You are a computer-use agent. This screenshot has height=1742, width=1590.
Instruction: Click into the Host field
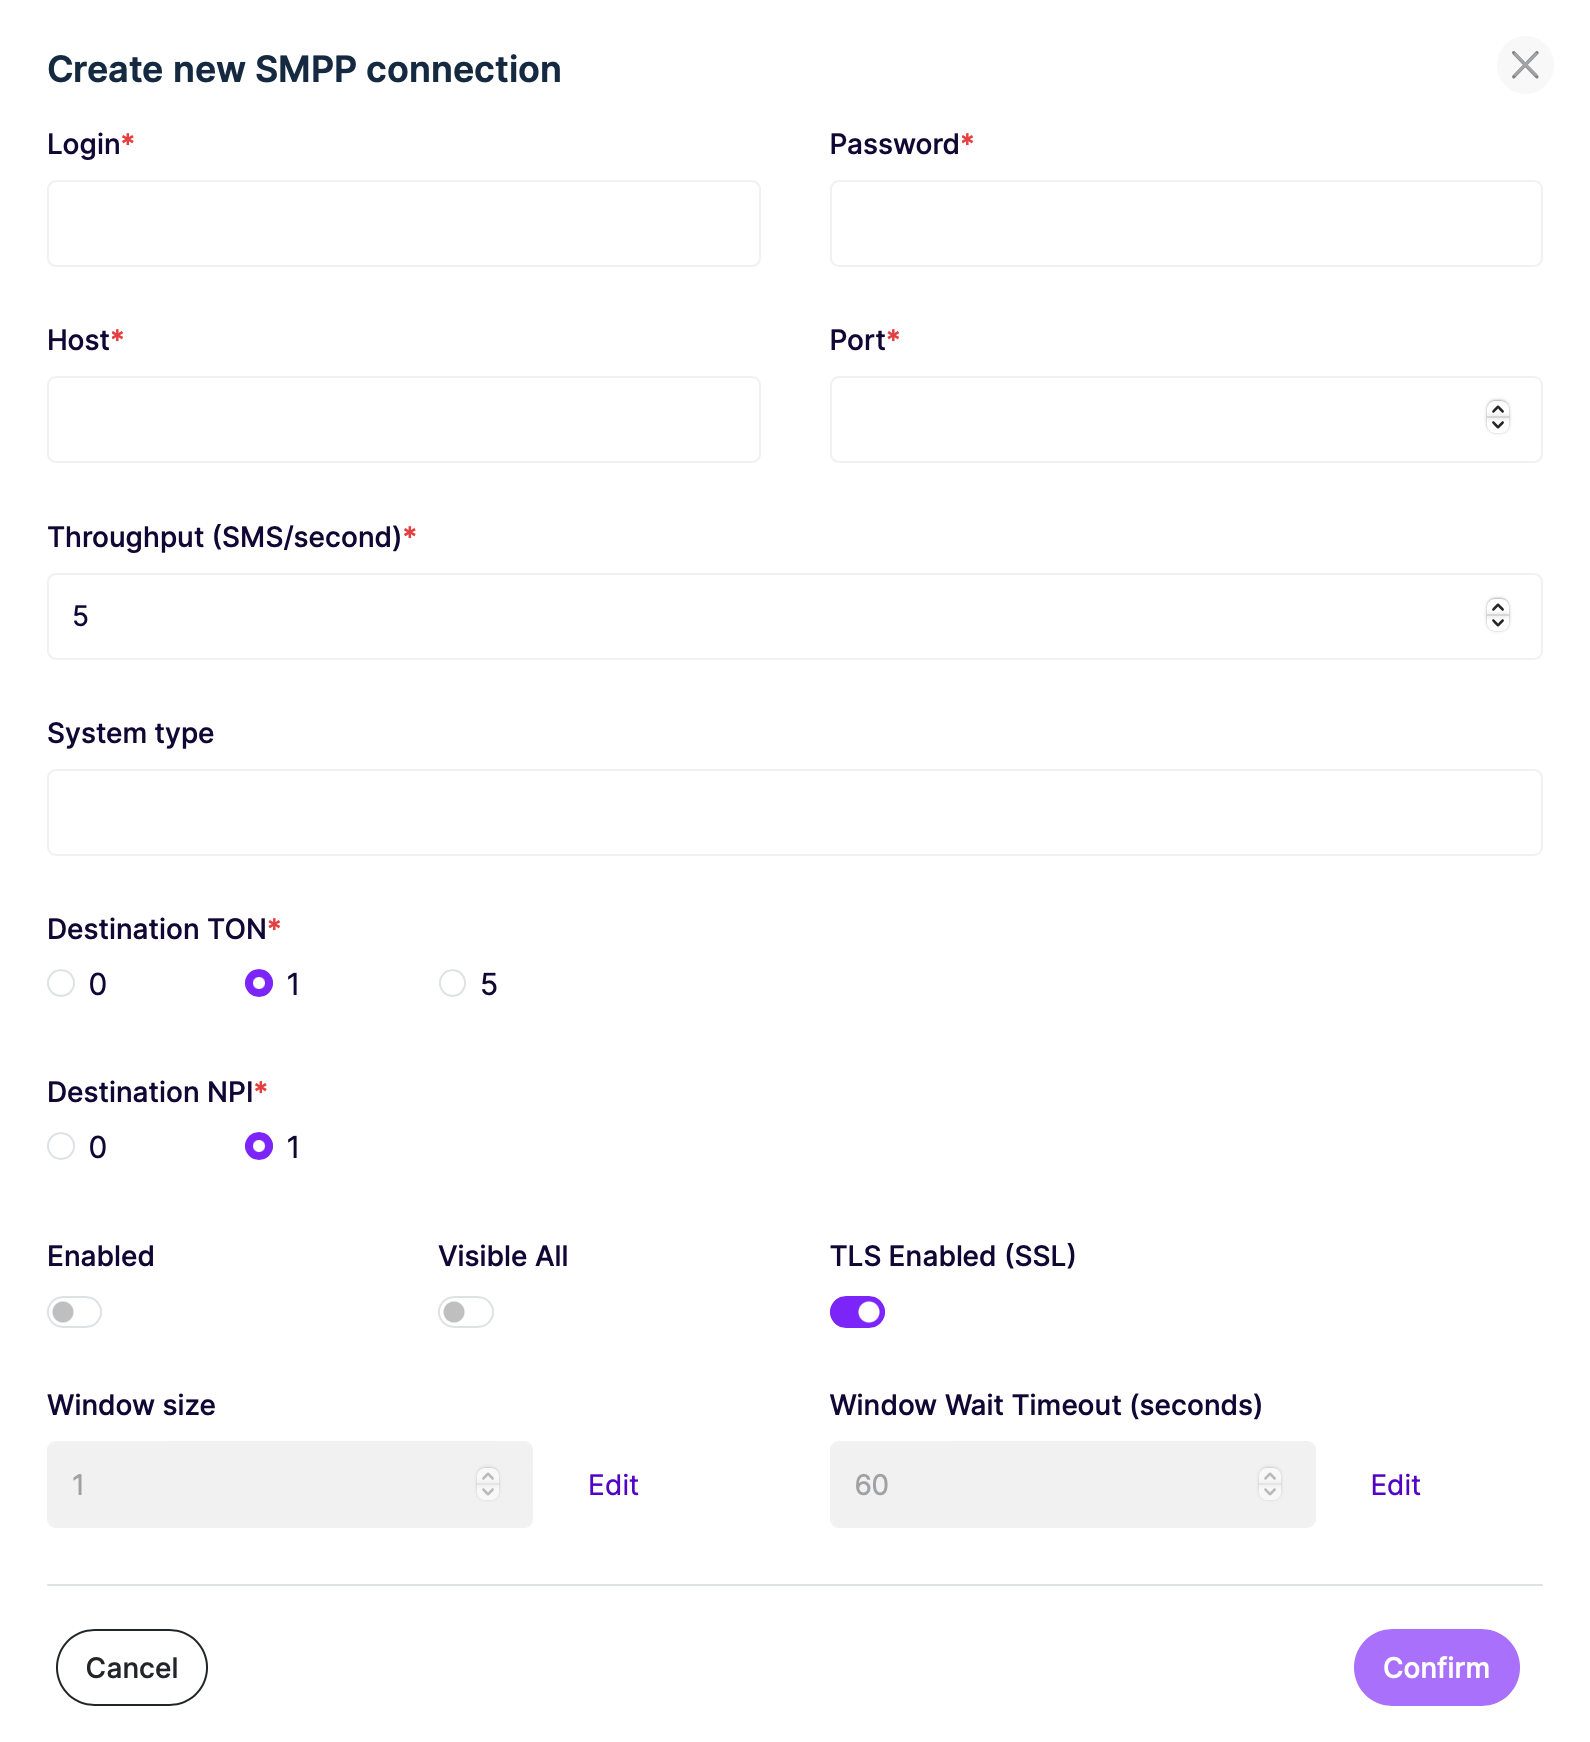coord(404,420)
